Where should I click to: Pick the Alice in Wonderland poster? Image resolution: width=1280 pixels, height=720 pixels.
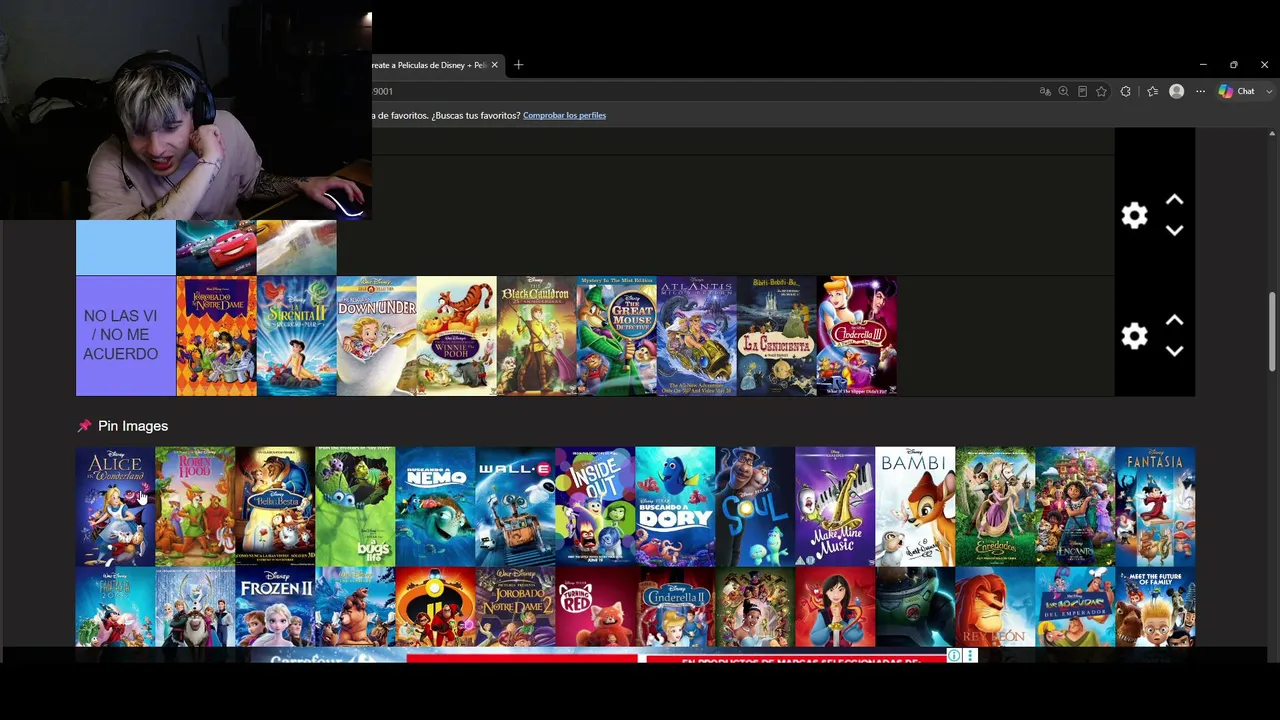pos(115,506)
